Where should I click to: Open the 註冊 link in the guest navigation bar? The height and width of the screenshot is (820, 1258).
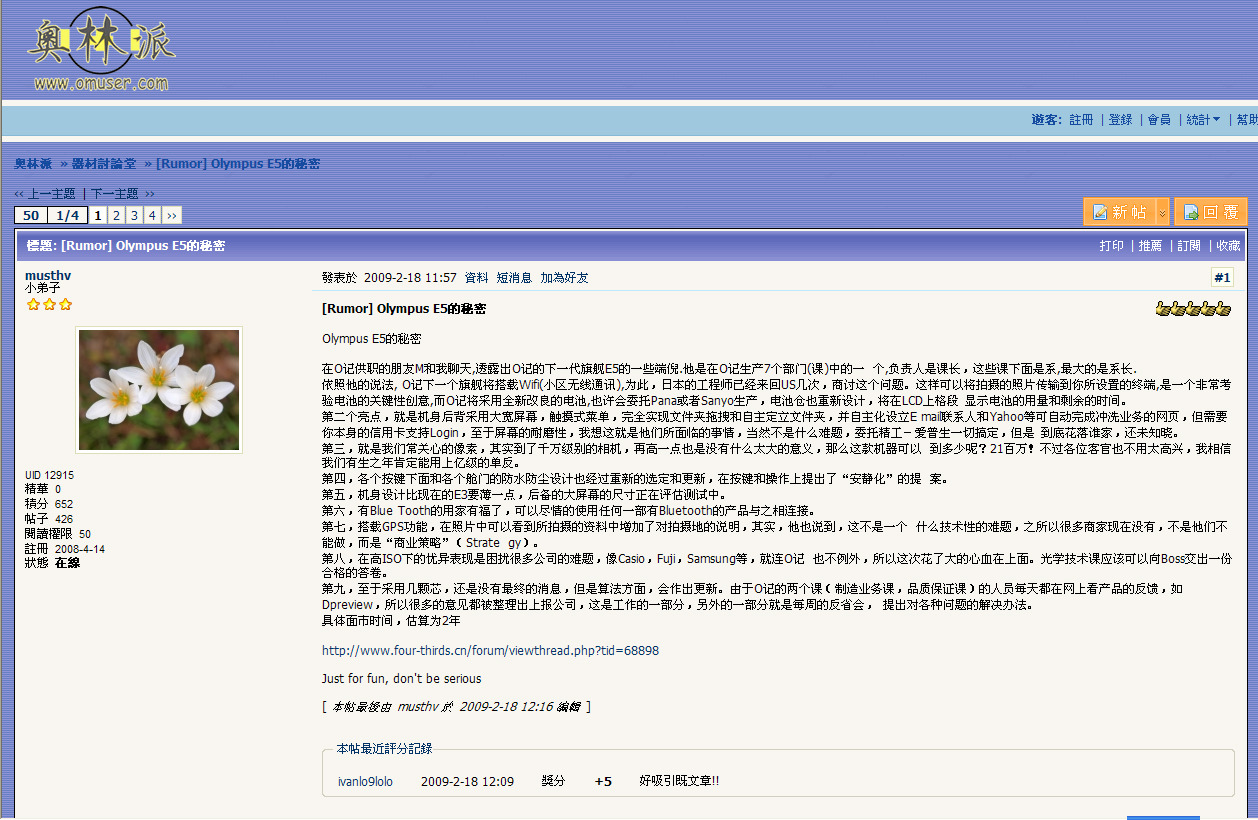pyautogui.click(x=1081, y=120)
